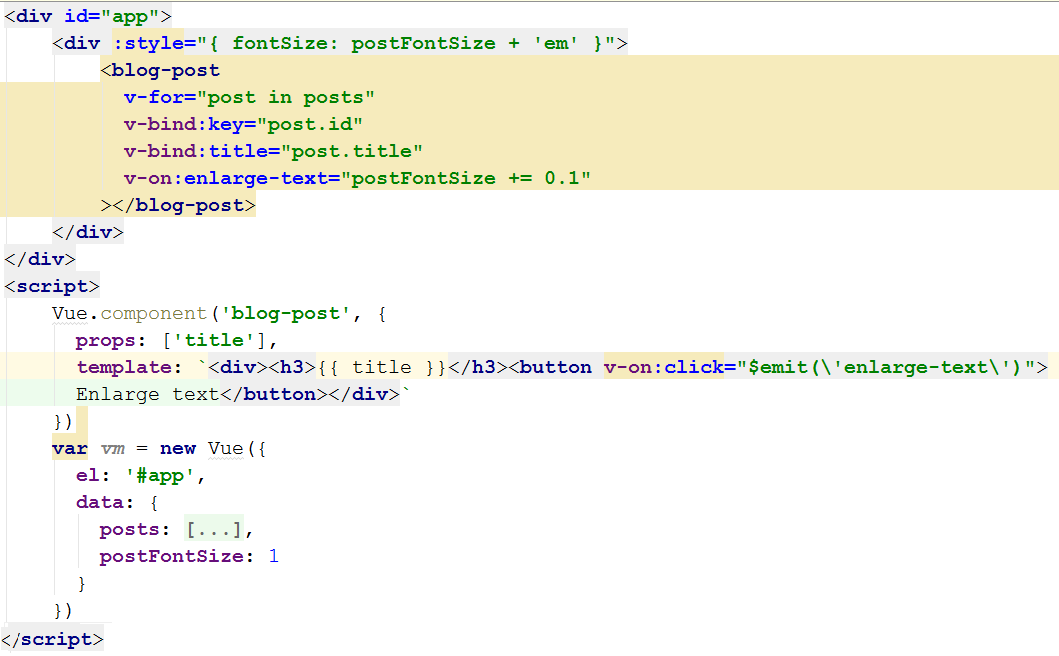Click the el key
The height and width of the screenshot is (656, 1059).
(88, 476)
